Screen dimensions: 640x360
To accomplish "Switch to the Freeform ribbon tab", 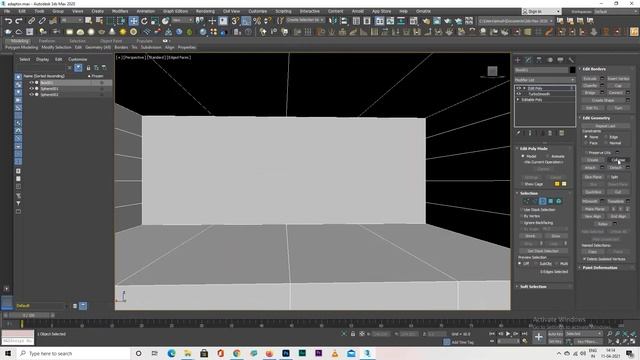I will click(x=47, y=41).
